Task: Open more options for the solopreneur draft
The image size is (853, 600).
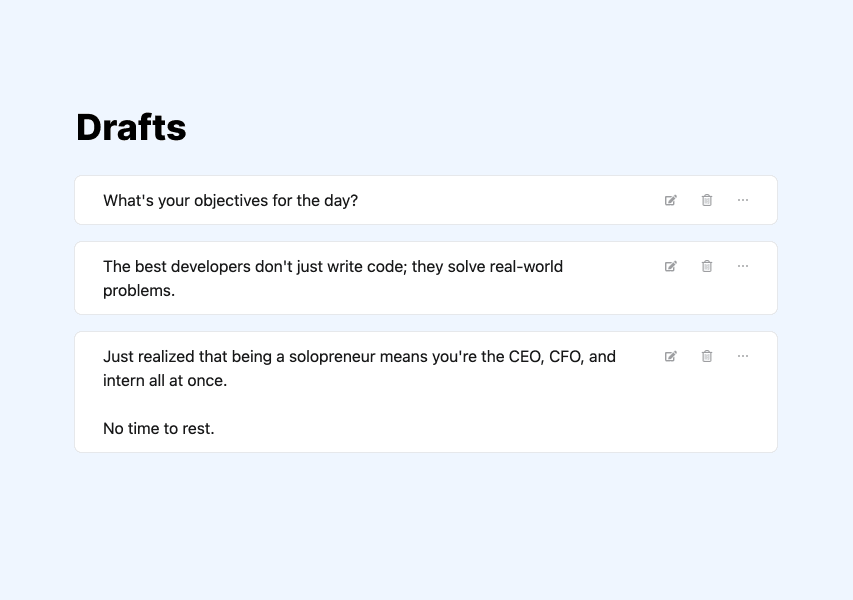Action: point(743,356)
